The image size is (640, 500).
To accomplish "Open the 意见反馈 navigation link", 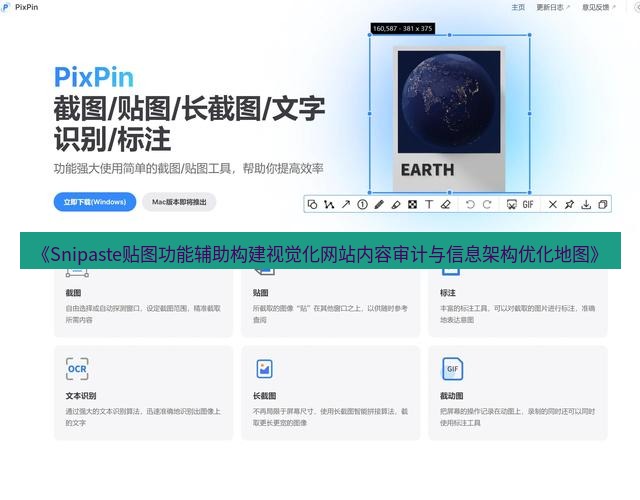I will pyautogui.click(x=598, y=7).
